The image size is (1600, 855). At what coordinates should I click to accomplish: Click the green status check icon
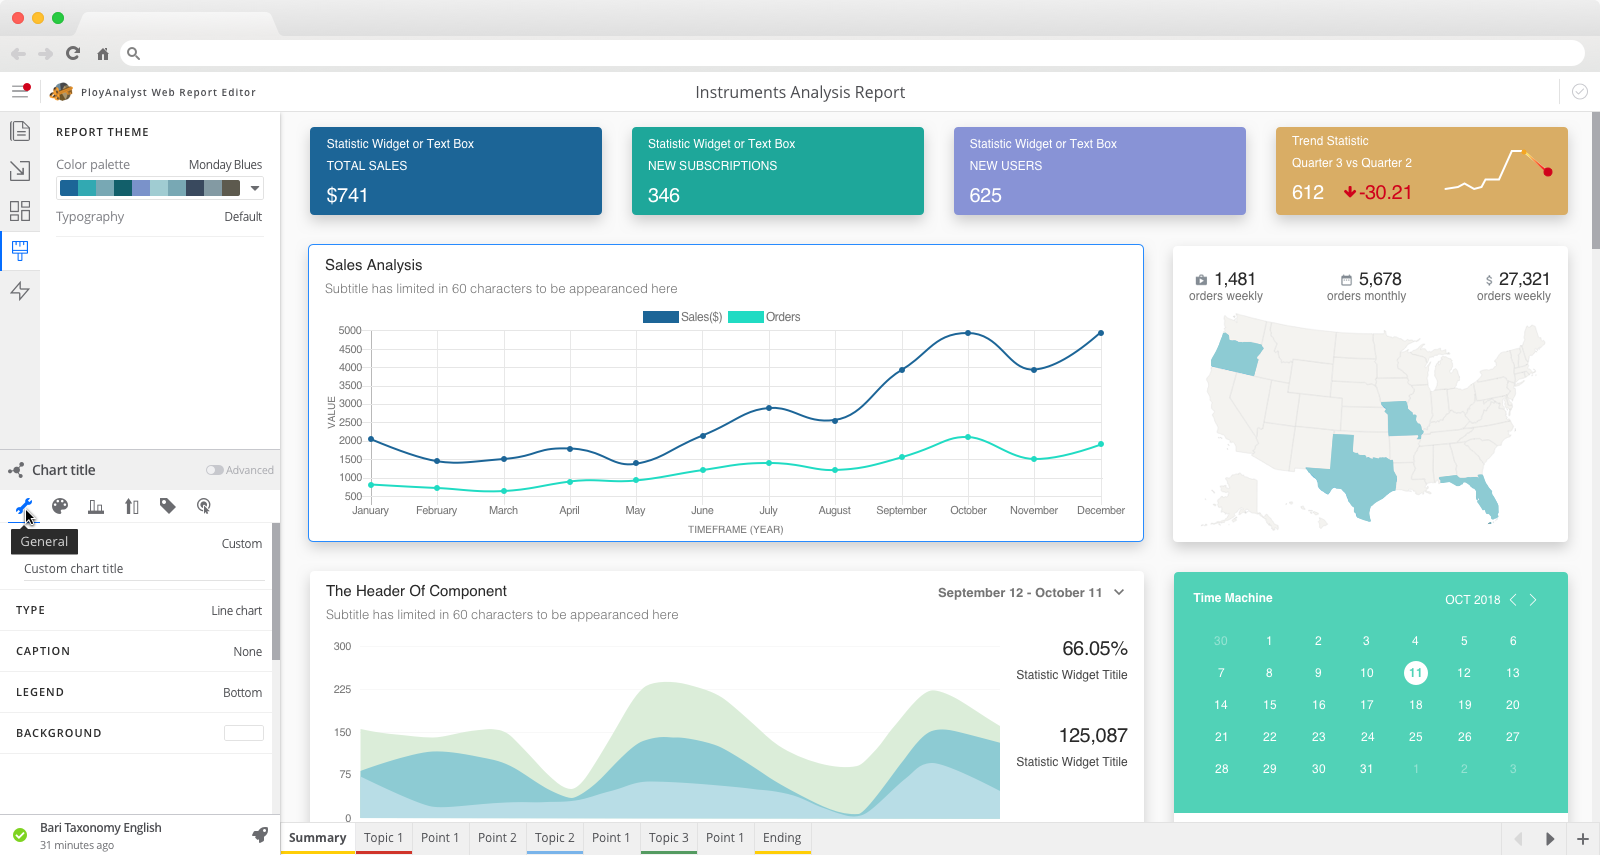[20, 835]
